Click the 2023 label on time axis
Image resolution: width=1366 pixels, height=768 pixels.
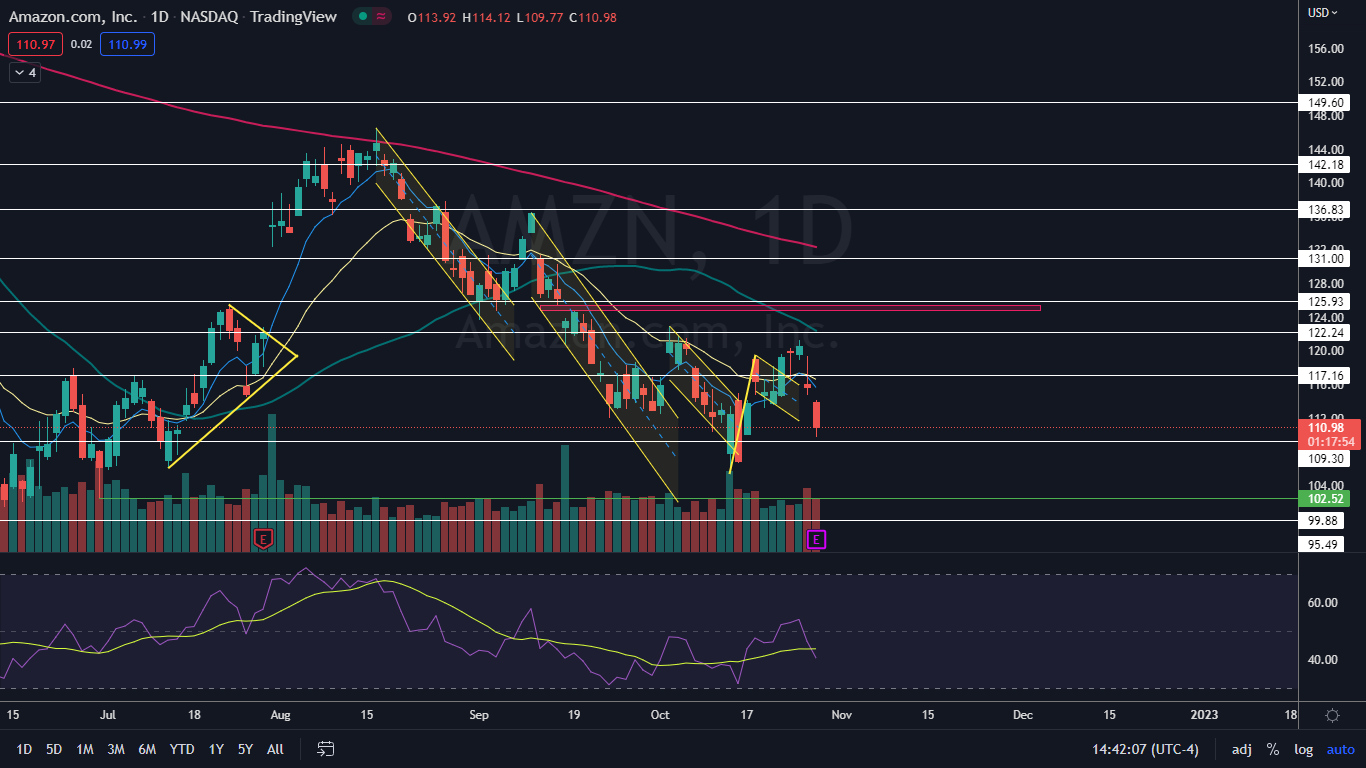[1204, 715]
